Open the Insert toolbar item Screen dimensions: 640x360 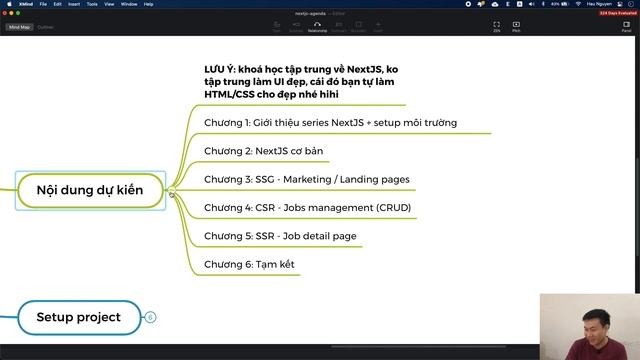378,27
